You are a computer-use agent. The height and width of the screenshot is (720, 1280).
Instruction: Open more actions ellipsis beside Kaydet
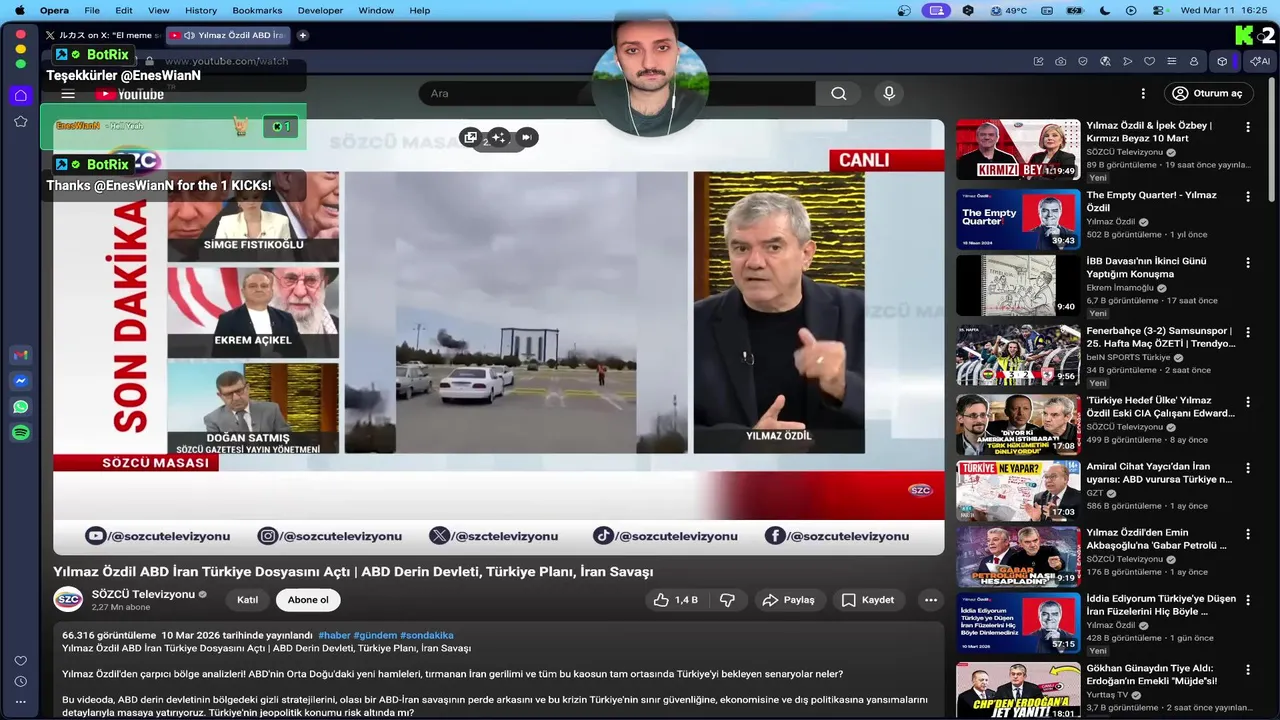[931, 600]
